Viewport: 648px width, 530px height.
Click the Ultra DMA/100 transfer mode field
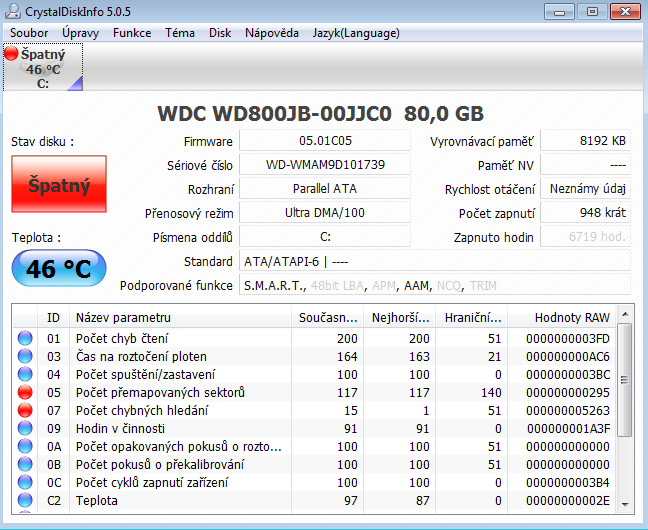pos(325,212)
